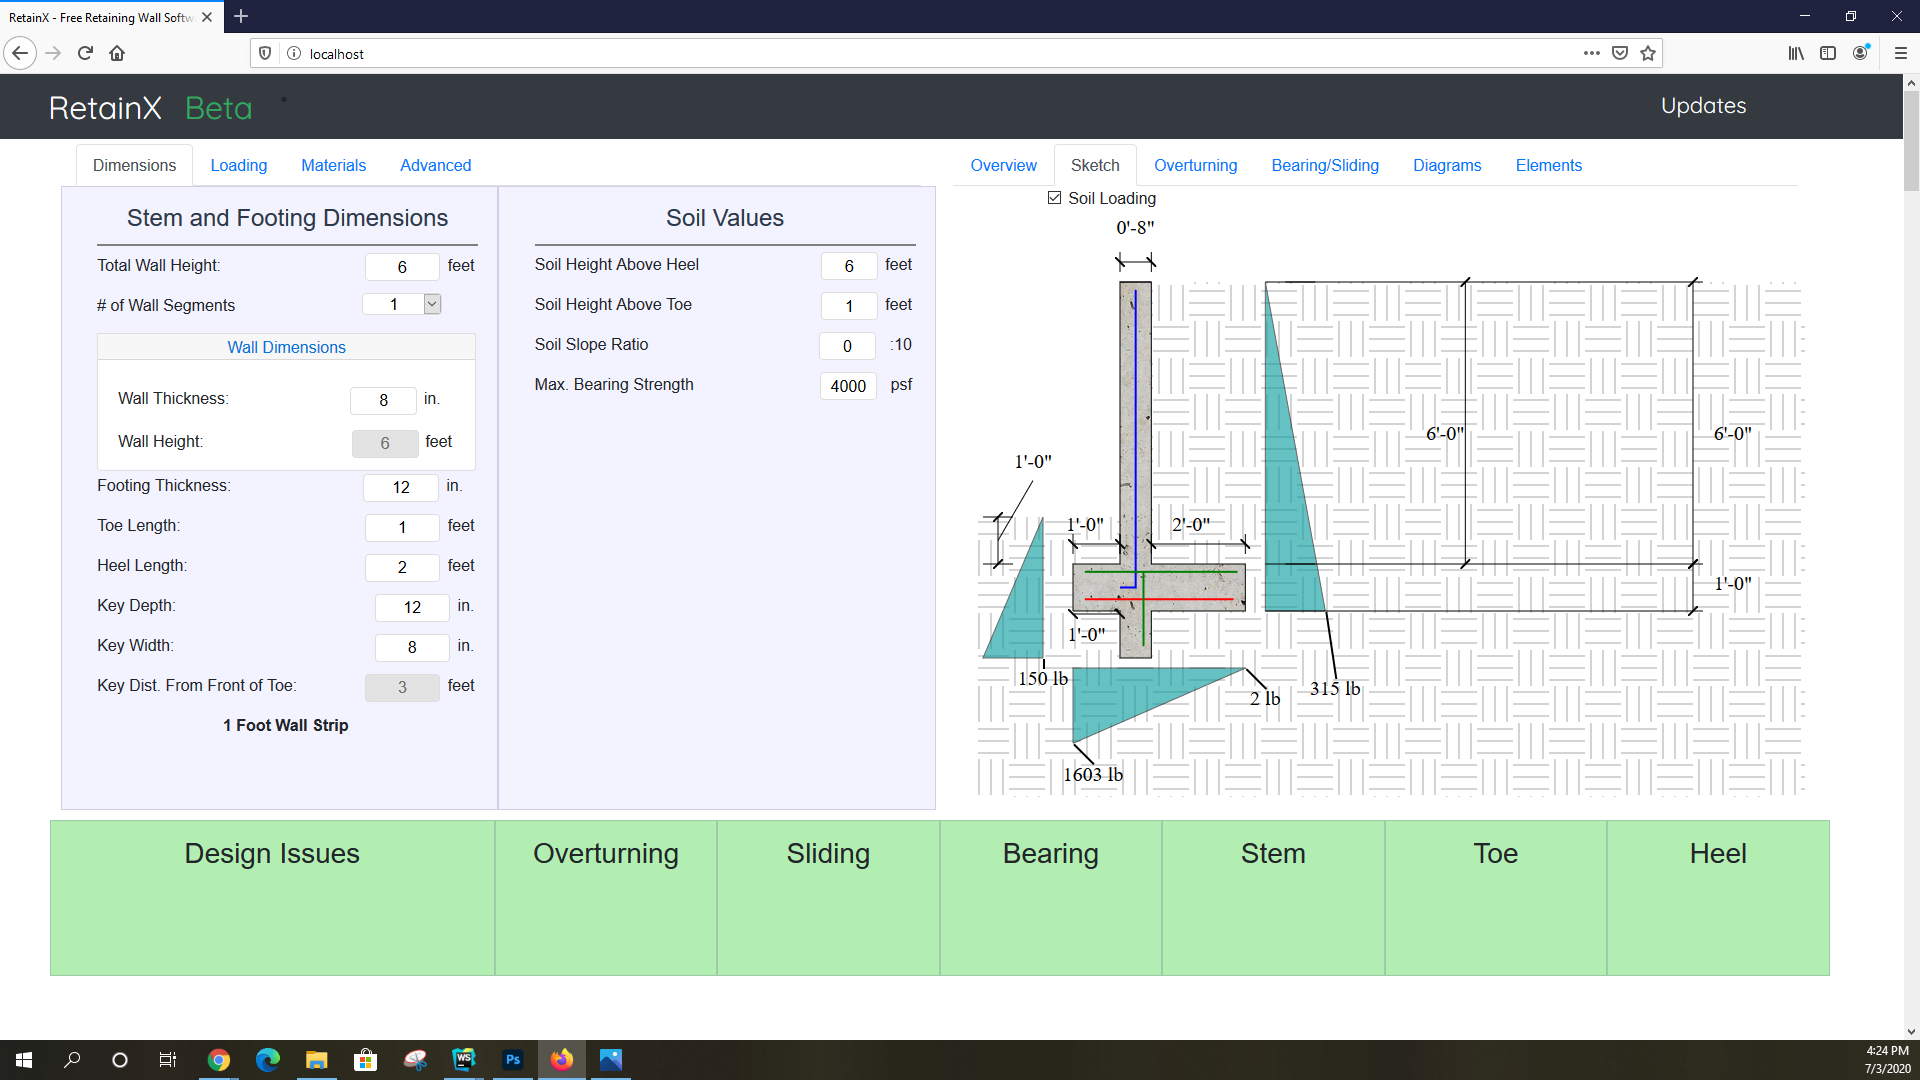
Task: Open WebStorm from the taskbar
Action: (x=464, y=1059)
